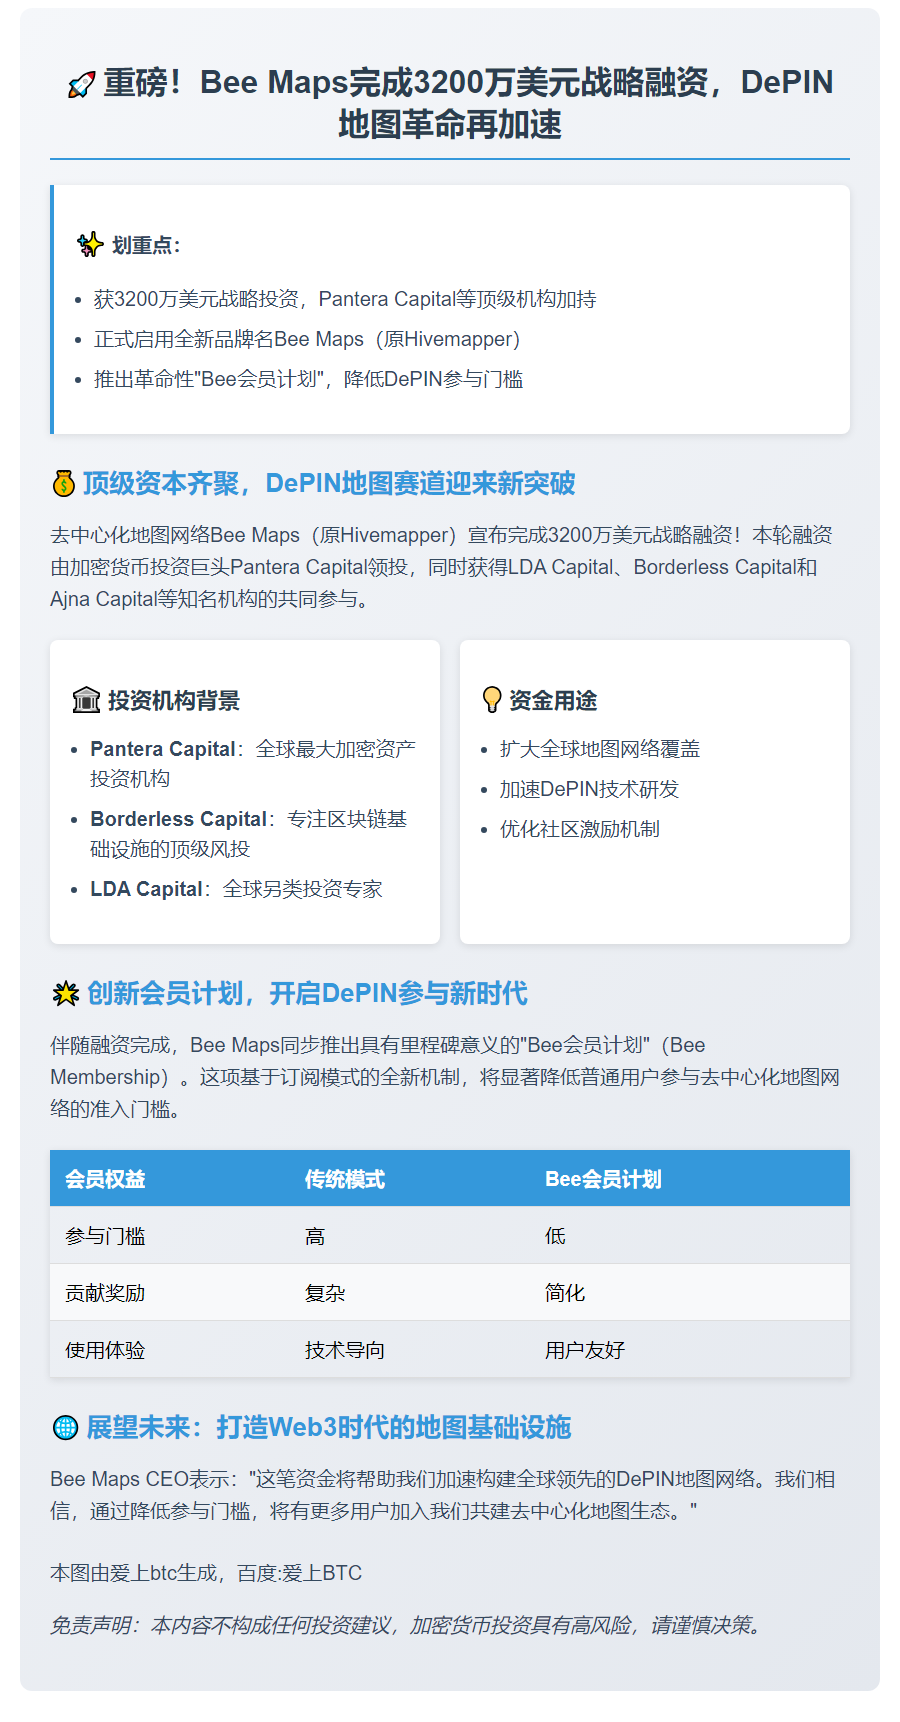The image size is (900, 1722).
Task: Click the LDA Capital list item
Action: (x=236, y=889)
